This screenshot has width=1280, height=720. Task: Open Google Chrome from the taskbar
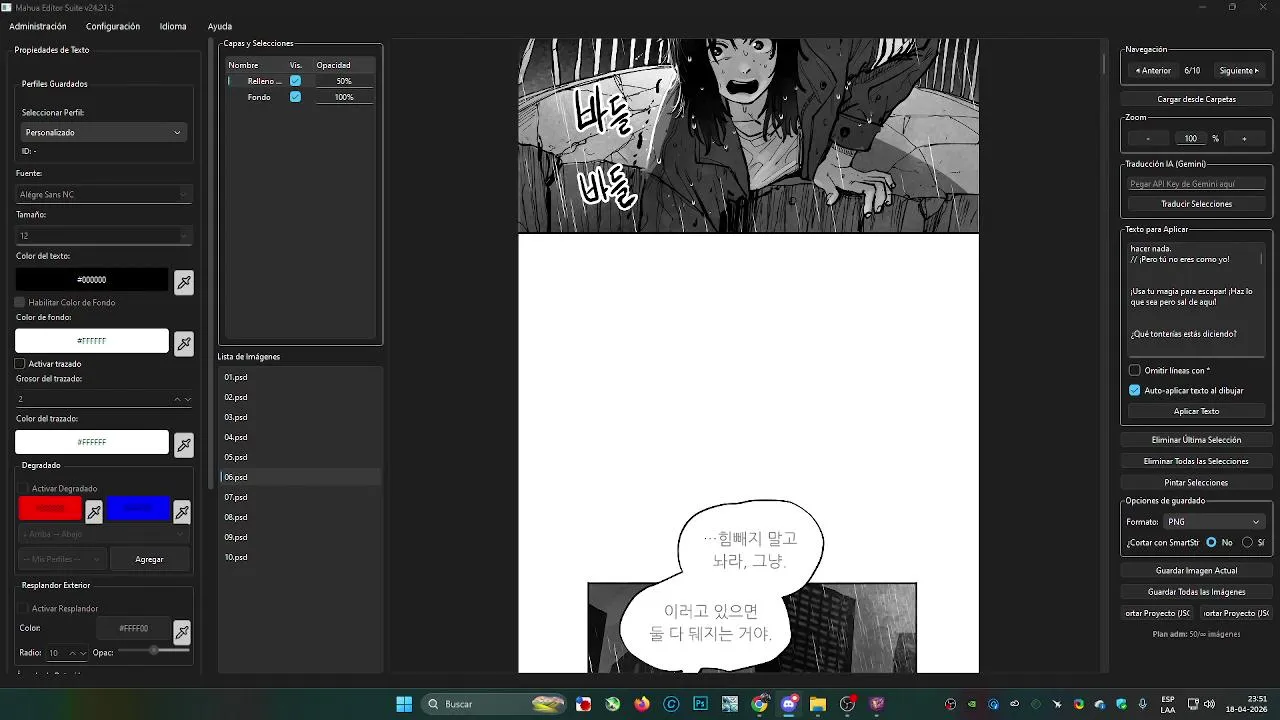[x=760, y=704]
